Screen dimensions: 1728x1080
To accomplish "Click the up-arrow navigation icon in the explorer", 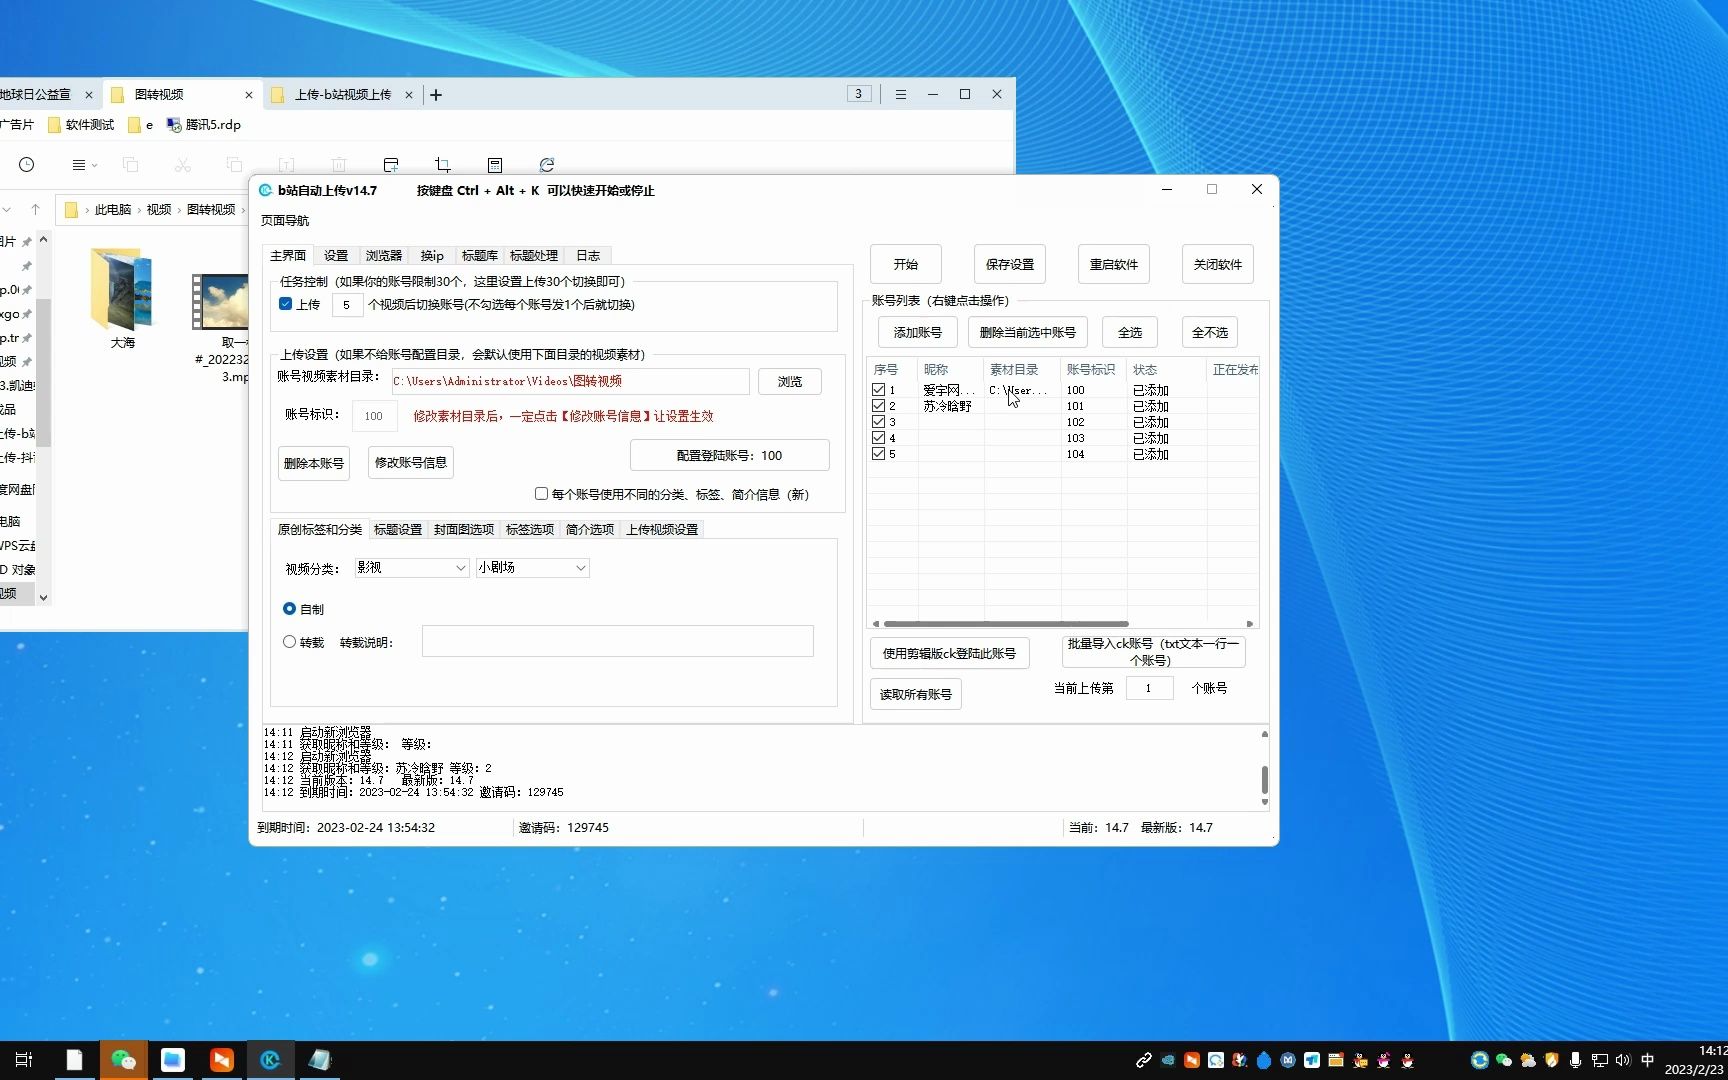I will [35, 209].
